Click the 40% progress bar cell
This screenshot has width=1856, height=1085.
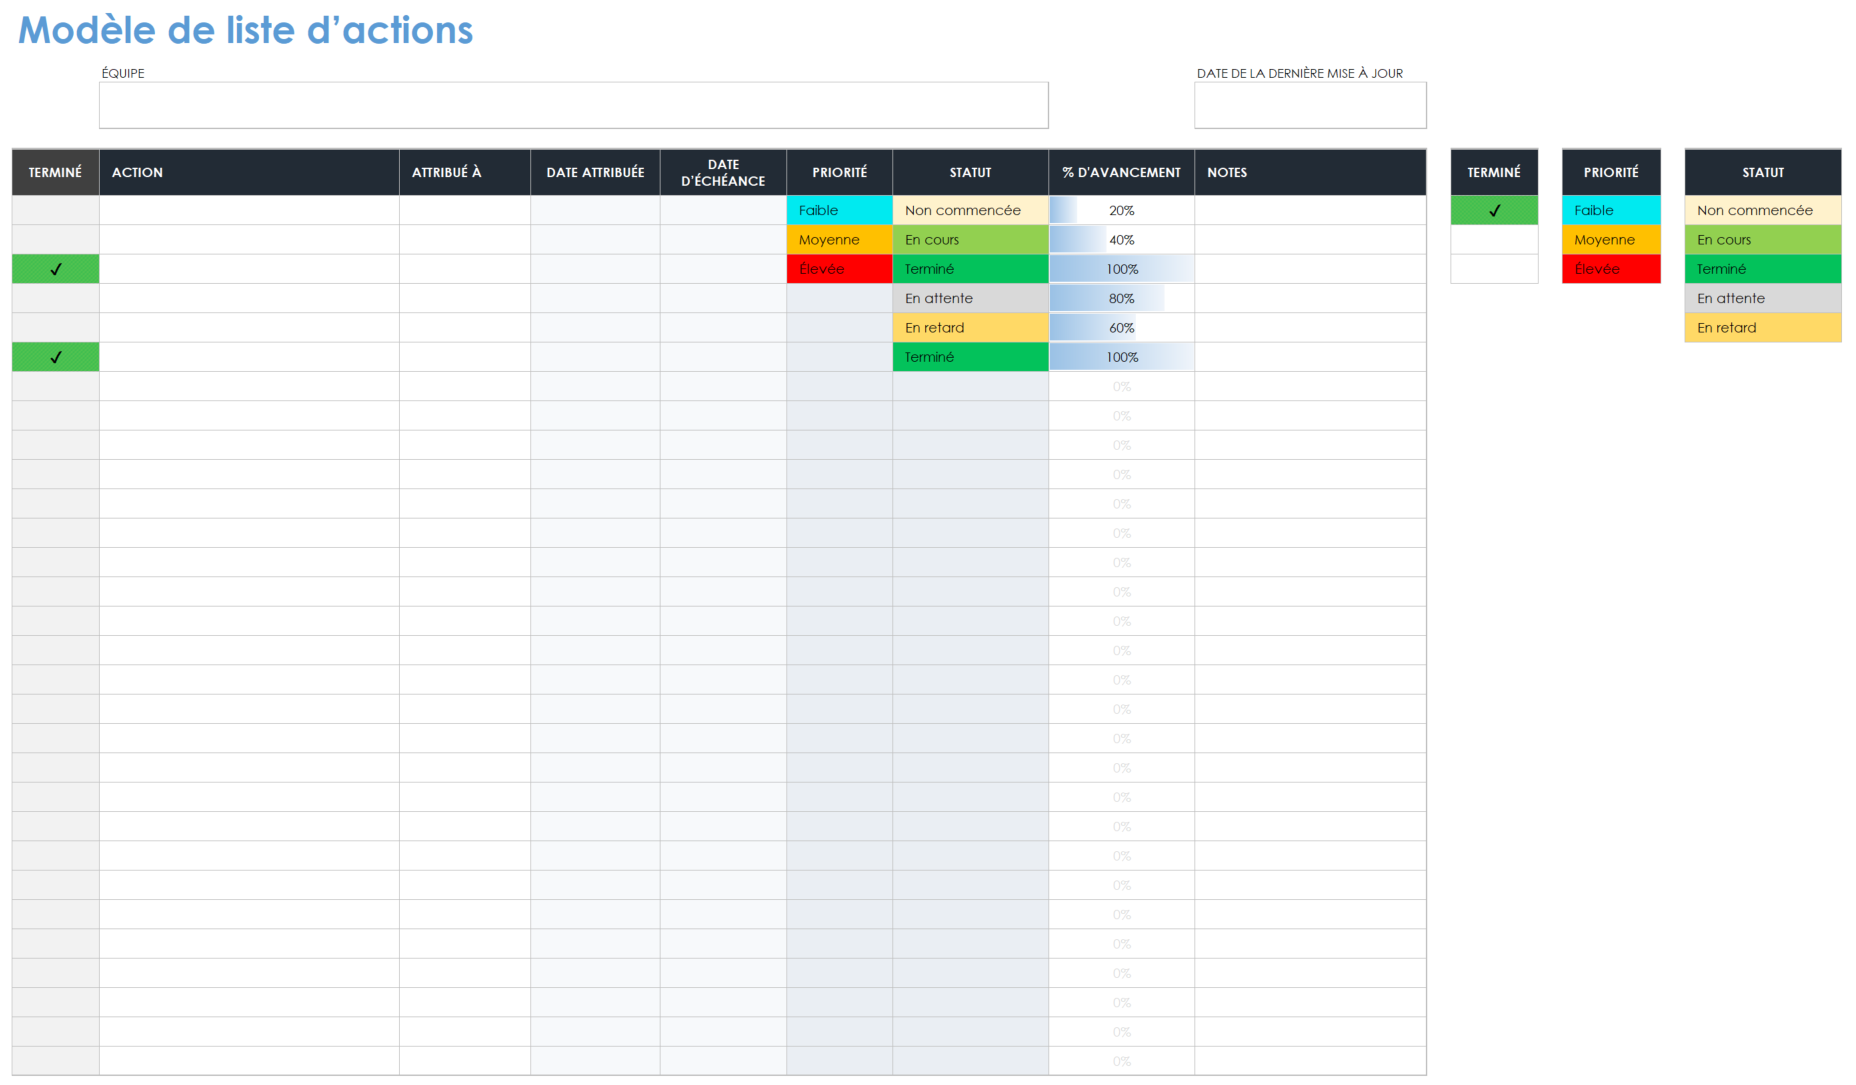point(1121,240)
